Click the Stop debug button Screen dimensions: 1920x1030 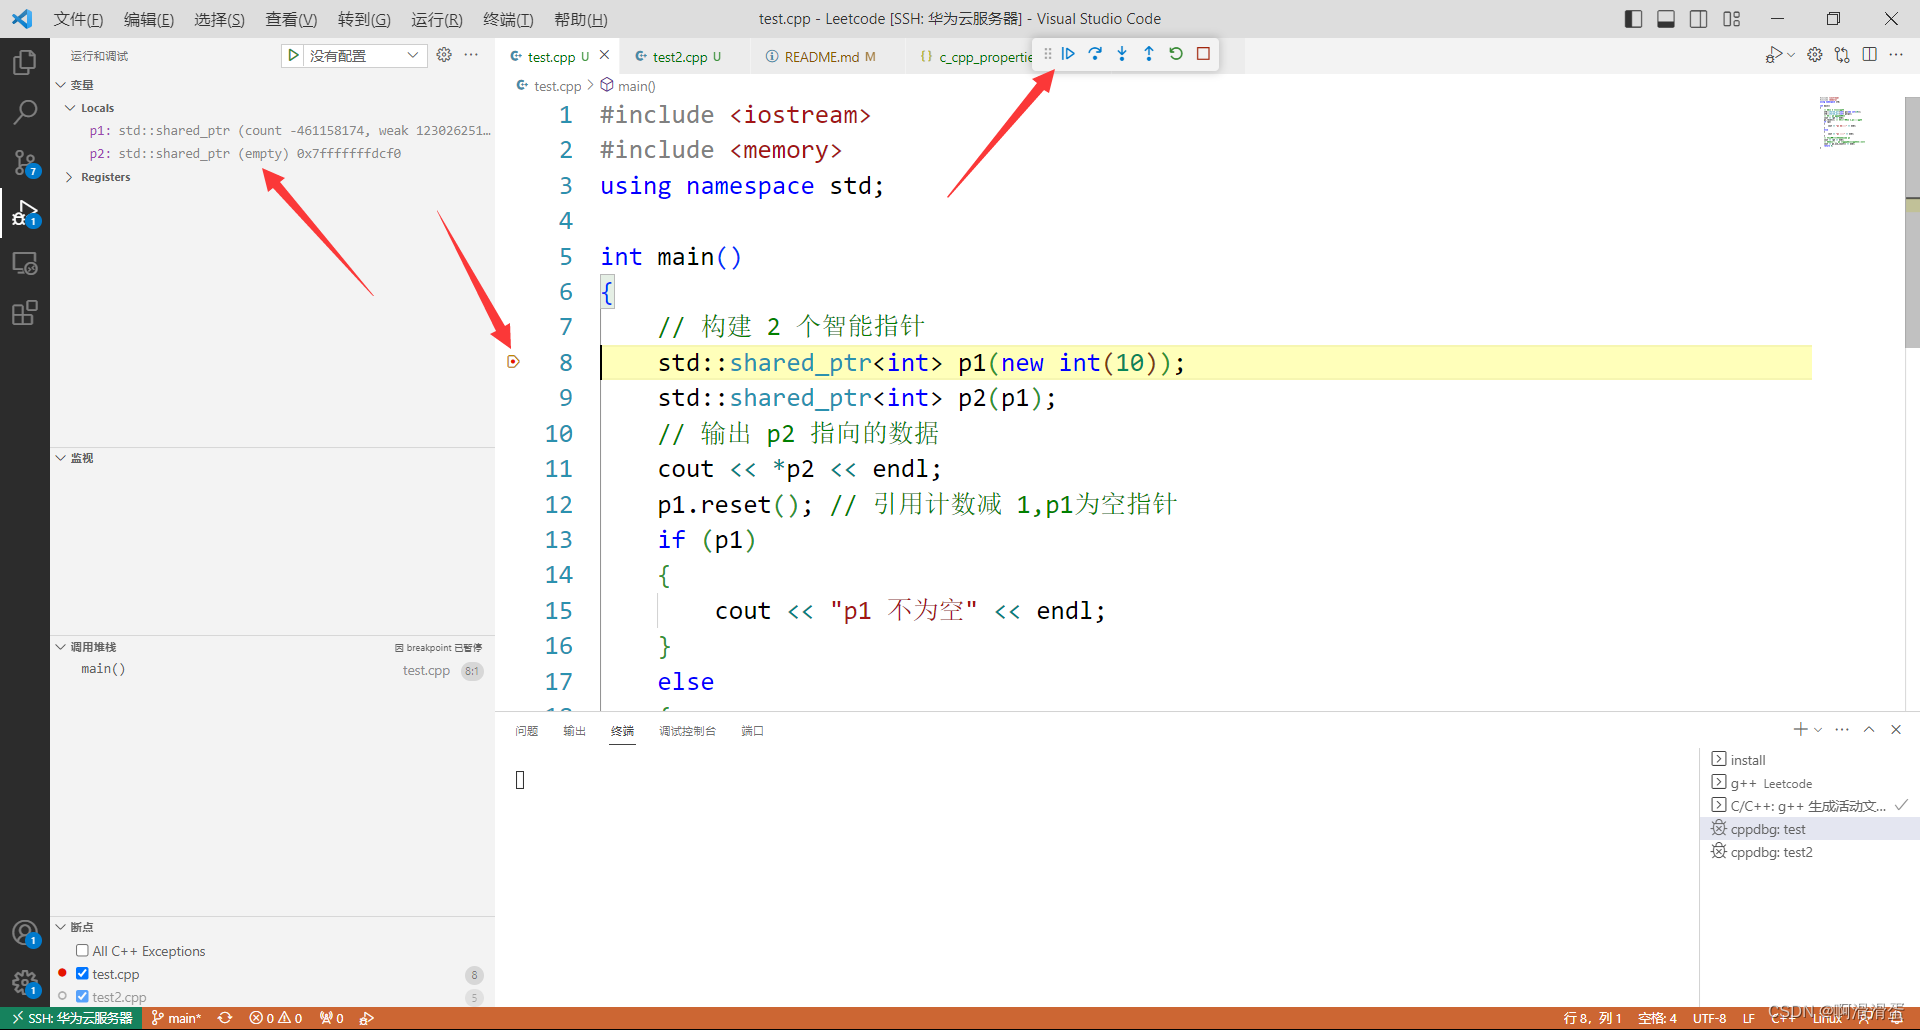click(1203, 54)
